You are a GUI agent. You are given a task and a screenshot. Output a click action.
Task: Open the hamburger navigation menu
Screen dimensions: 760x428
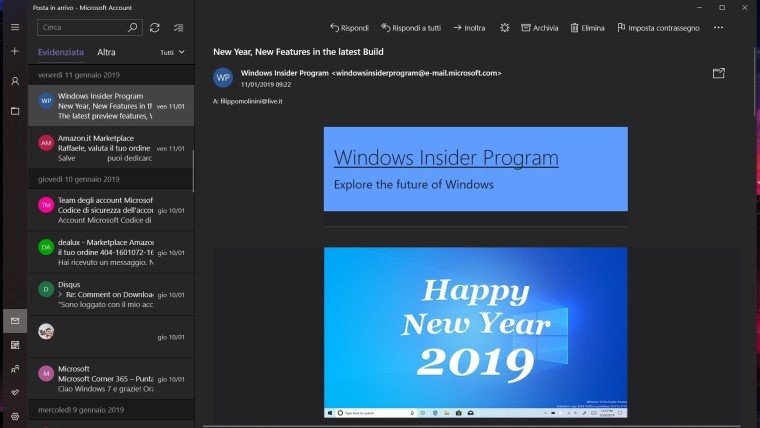click(15, 27)
